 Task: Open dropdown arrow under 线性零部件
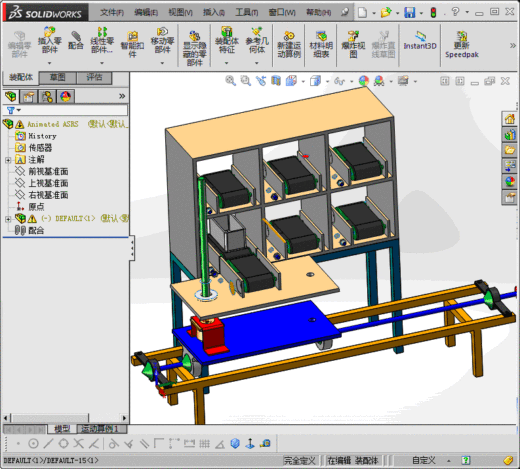coord(102,63)
